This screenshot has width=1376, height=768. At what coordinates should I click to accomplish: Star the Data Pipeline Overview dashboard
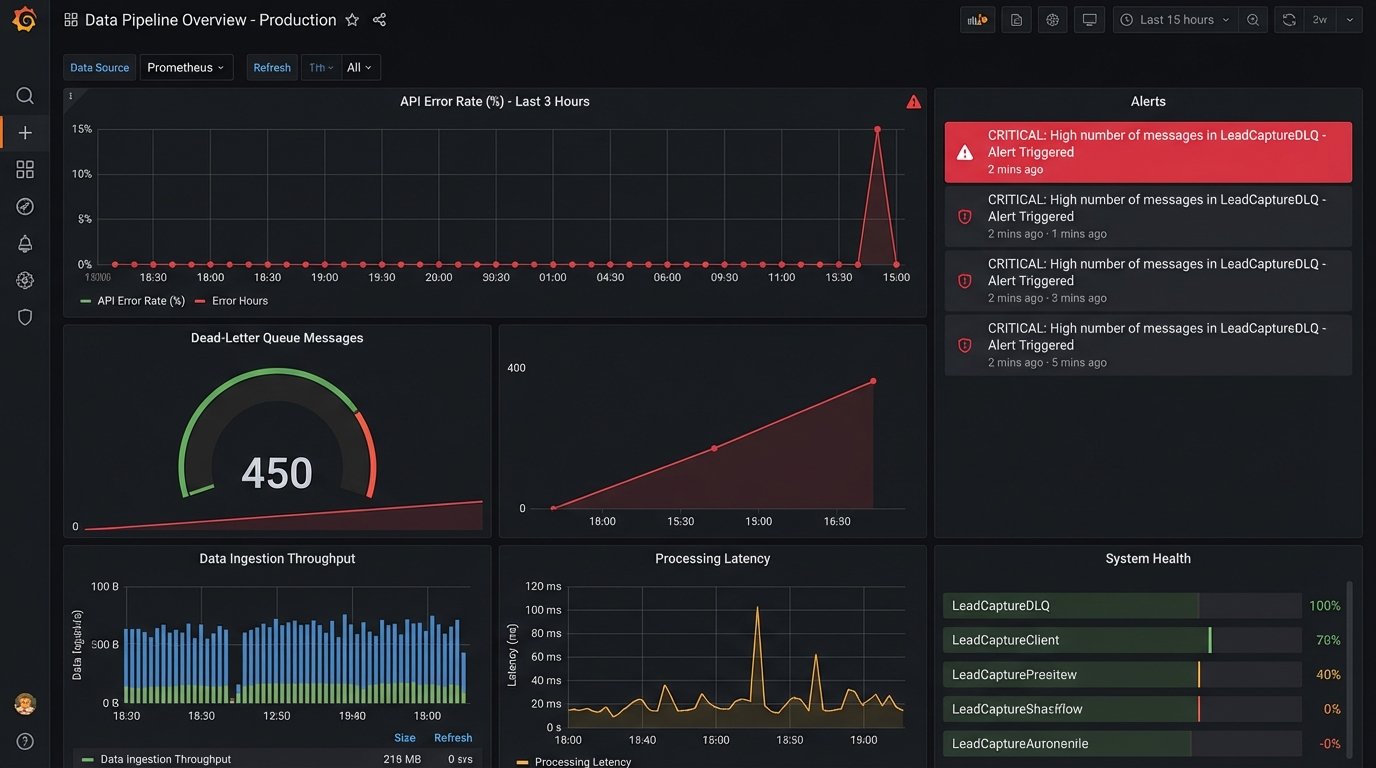tap(352, 20)
